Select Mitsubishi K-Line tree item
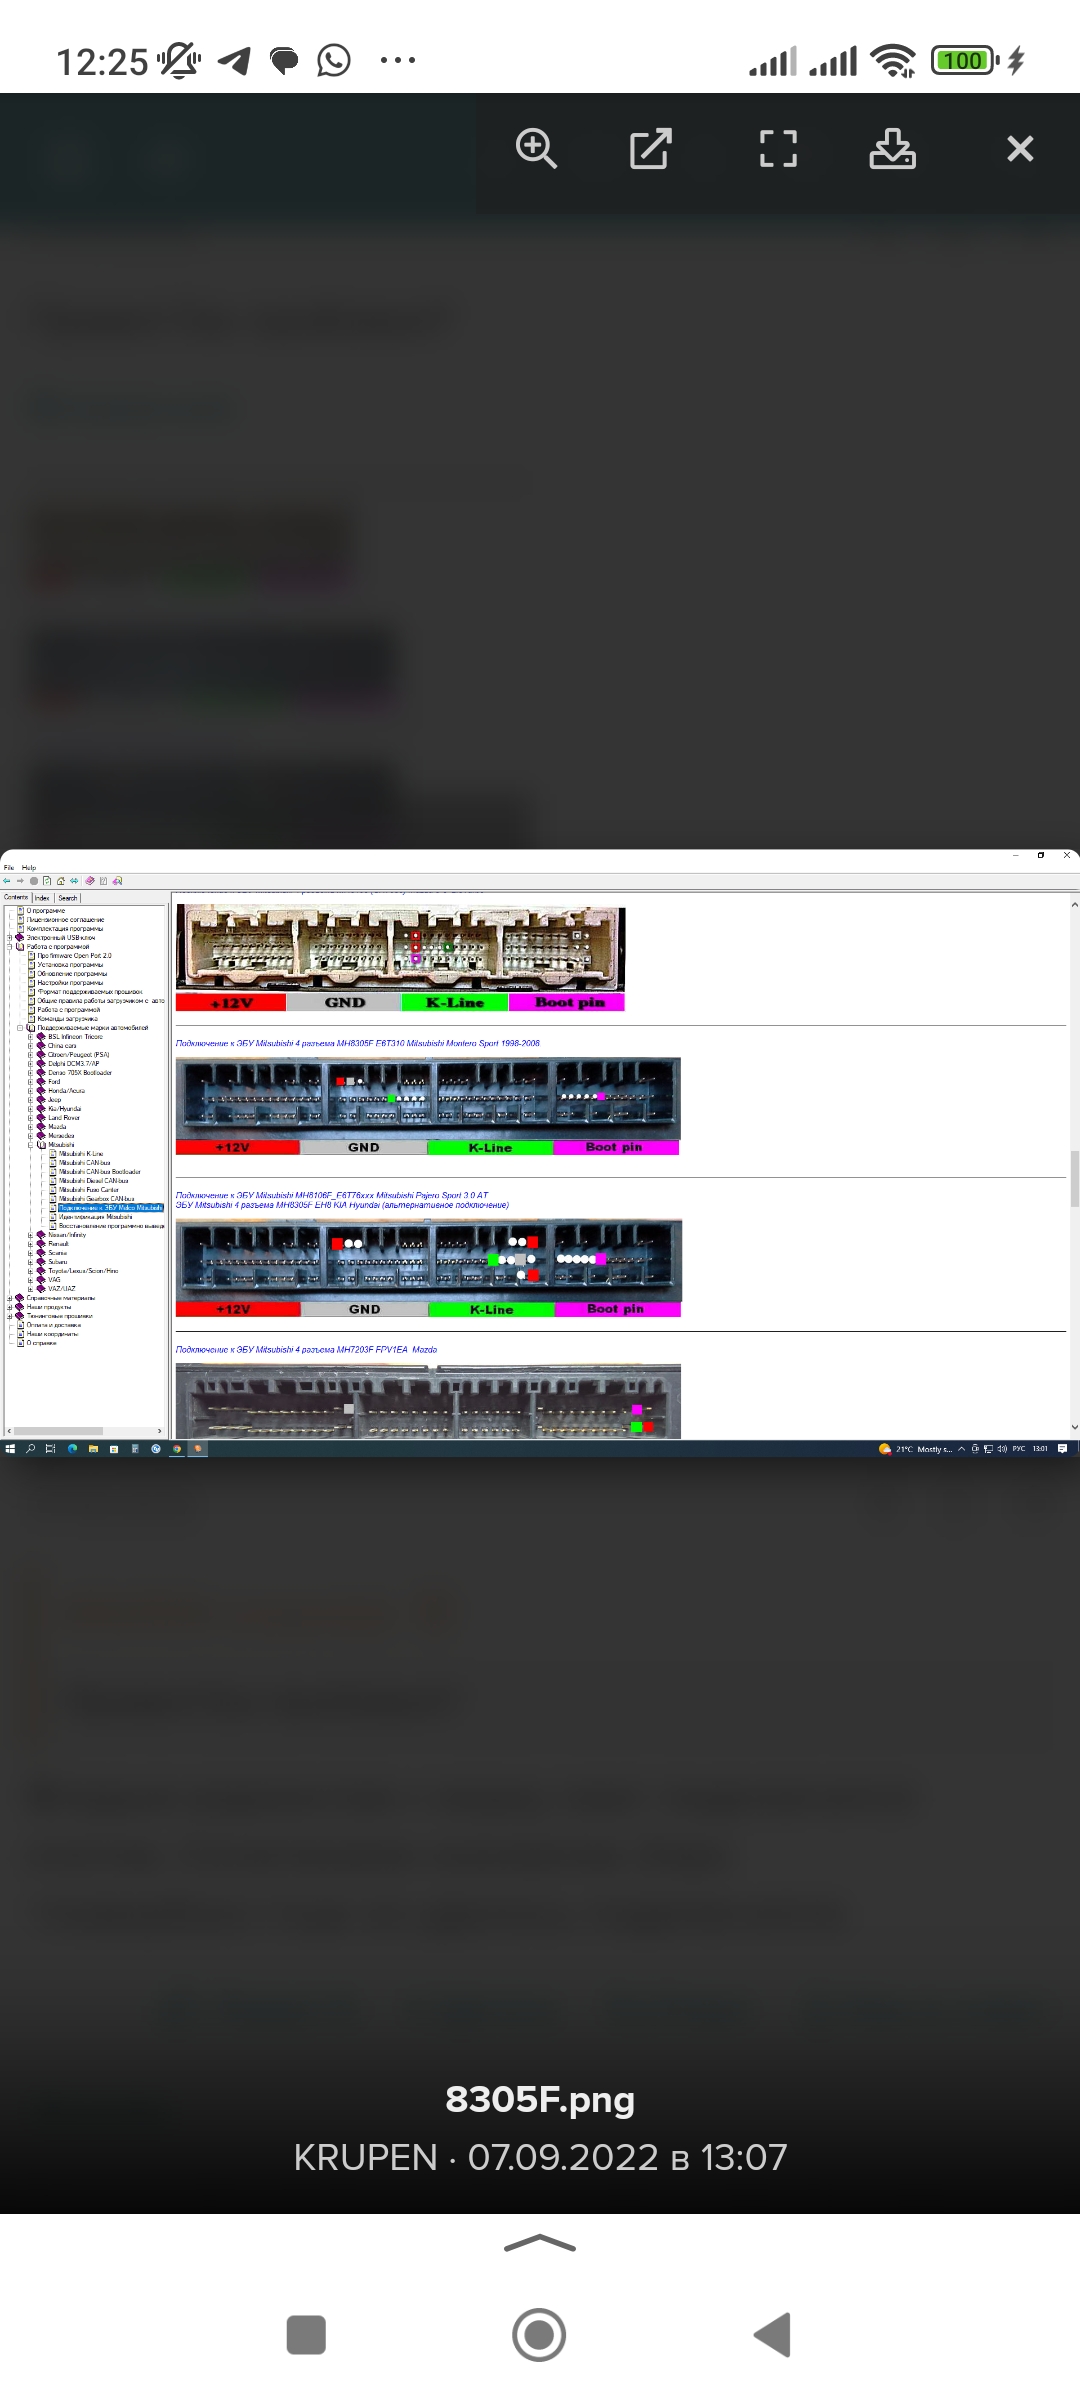The height and width of the screenshot is (2400, 1080). click(81, 1154)
